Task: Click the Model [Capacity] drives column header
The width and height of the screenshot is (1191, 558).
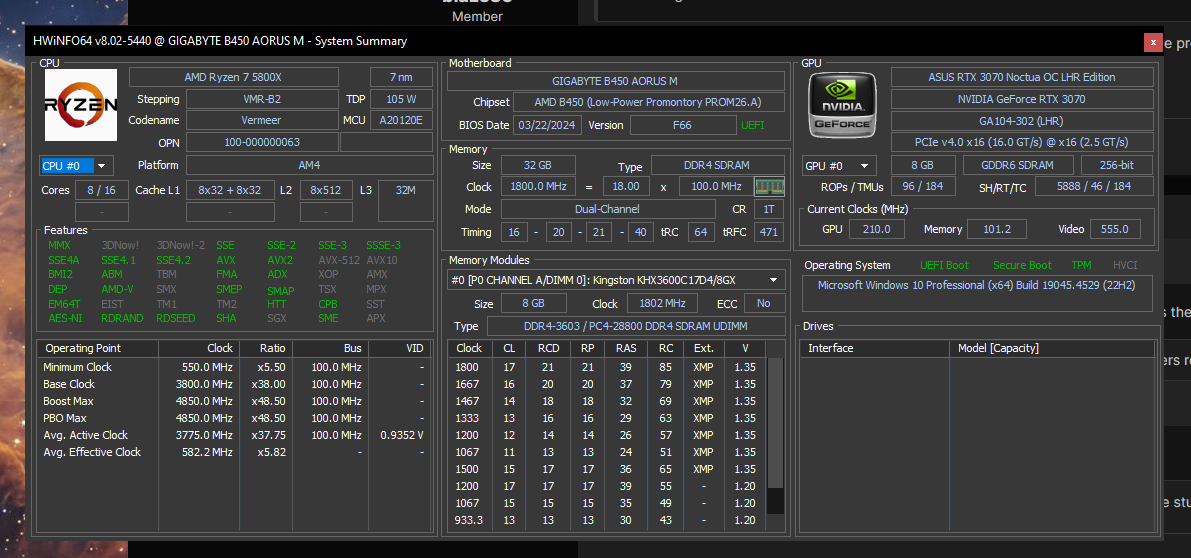Action: point(1051,348)
